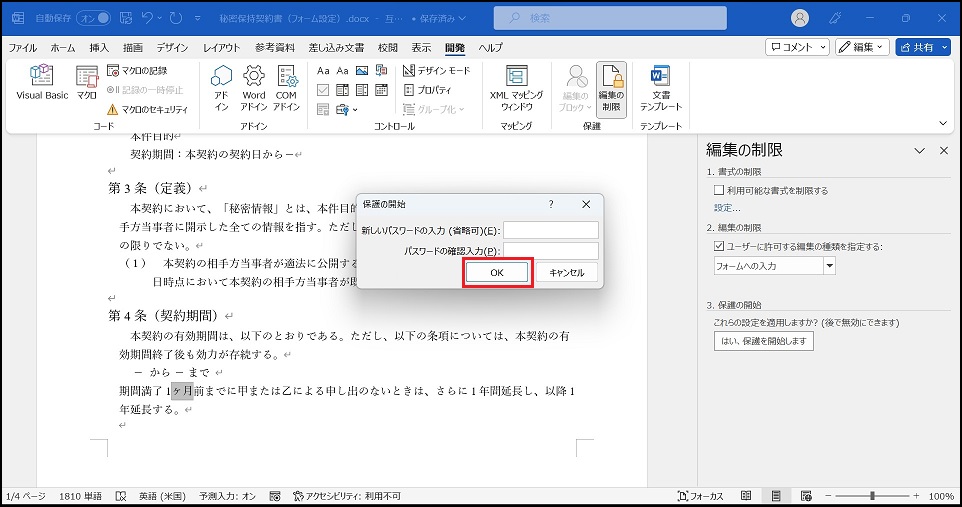962x507 pixels.
Task: Check 利用可能な書式を制限する
Action: click(719, 190)
